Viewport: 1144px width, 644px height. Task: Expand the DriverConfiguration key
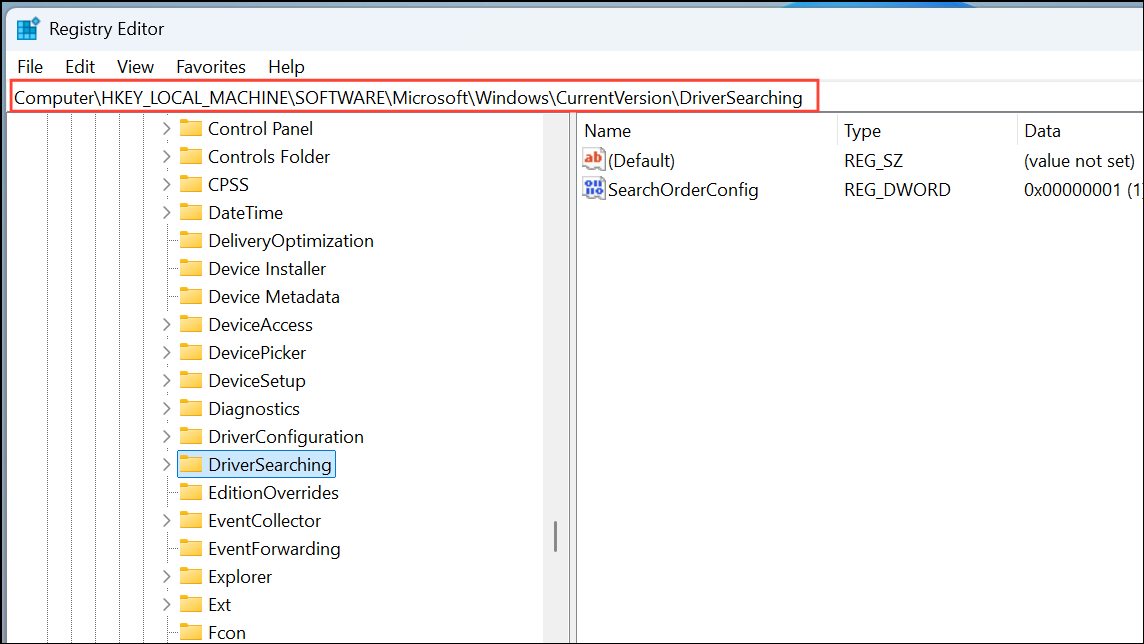point(167,436)
